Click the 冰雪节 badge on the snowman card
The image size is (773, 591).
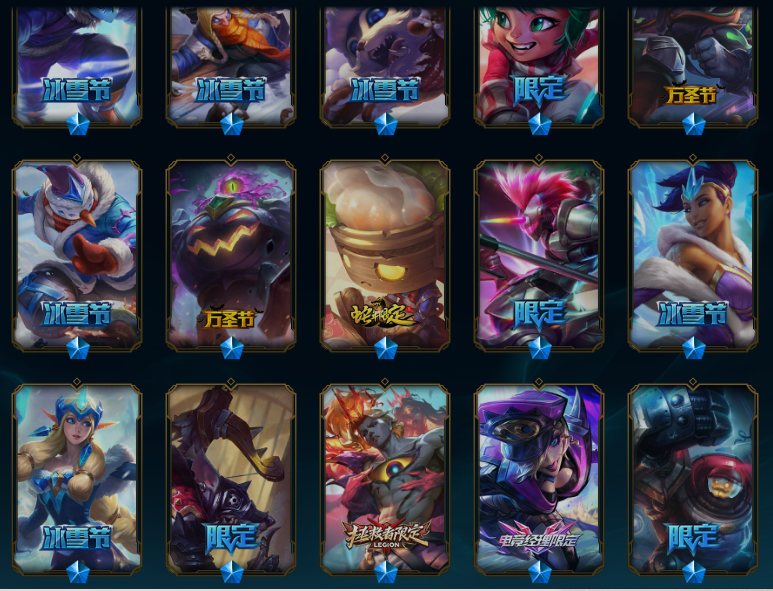[76, 314]
